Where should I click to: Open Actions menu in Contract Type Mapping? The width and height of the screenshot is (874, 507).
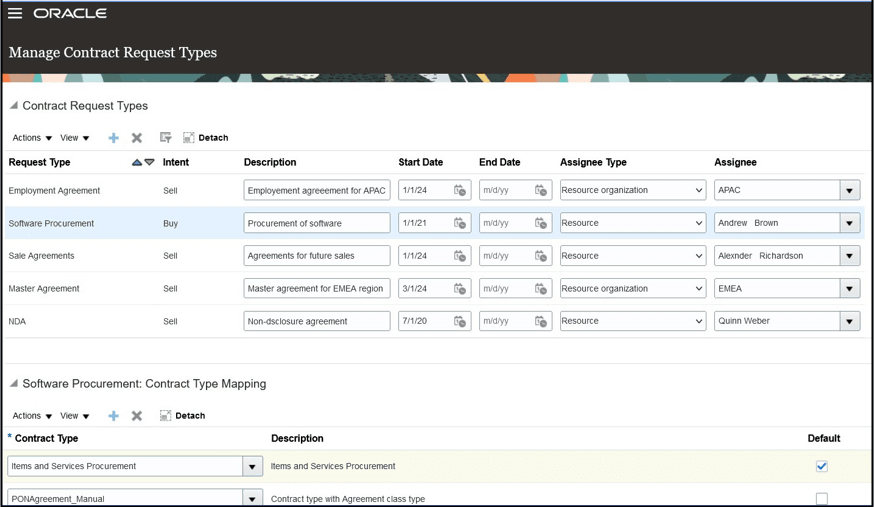tap(32, 416)
